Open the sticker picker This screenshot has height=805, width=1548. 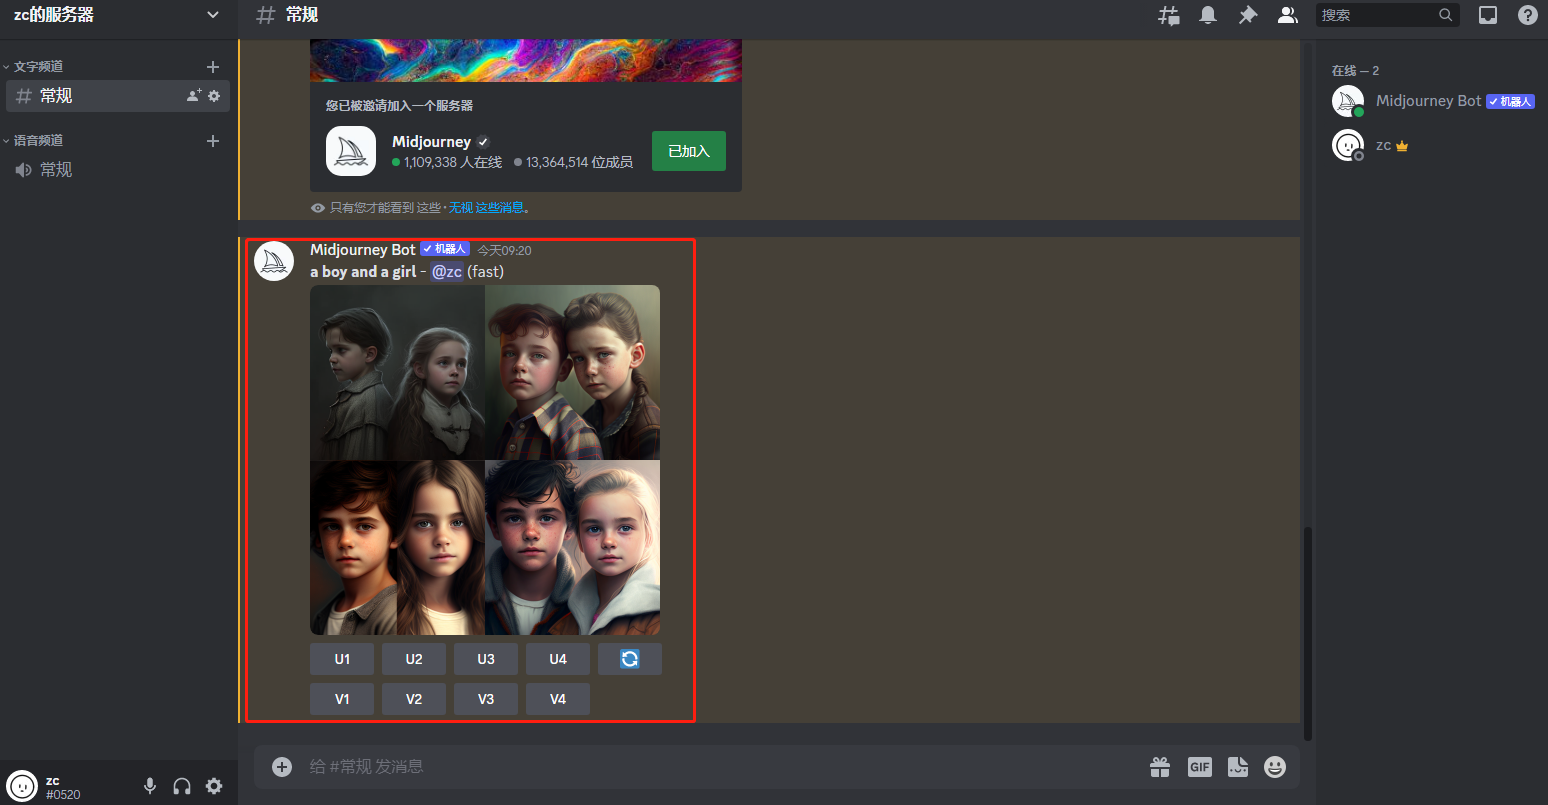tap(1238, 767)
